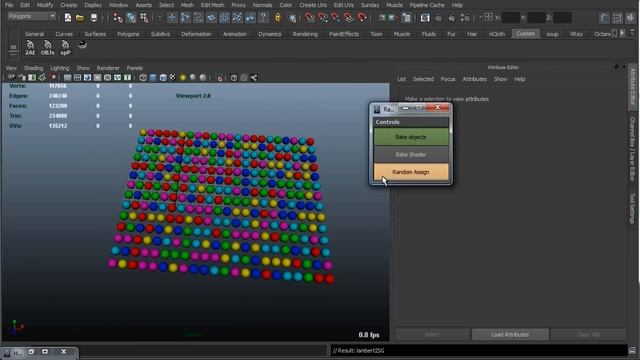Screen dimensions: 640x360
Task: Click the Bake Shader button
Action: (x=411, y=155)
